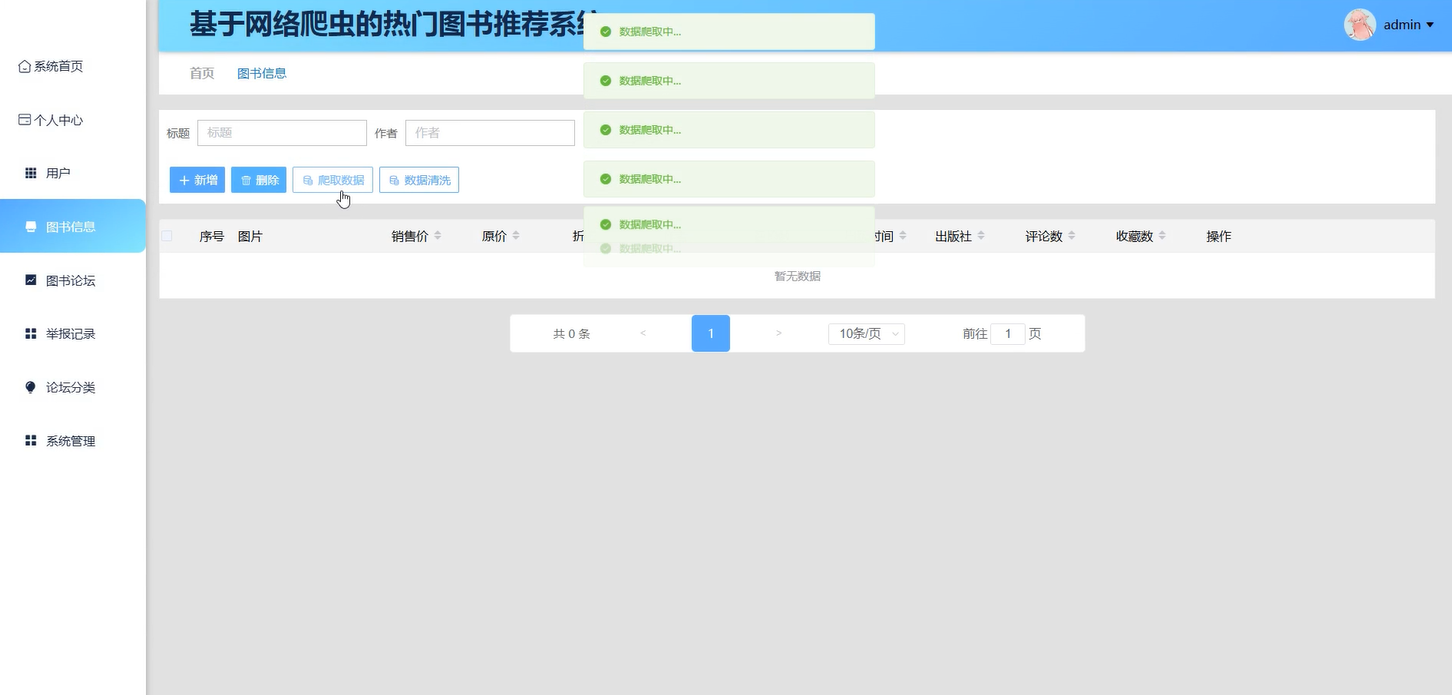This screenshot has height=695, width=1452.
Task: Select the 举报记录 sidebar icon
Action: pos(29,333)
